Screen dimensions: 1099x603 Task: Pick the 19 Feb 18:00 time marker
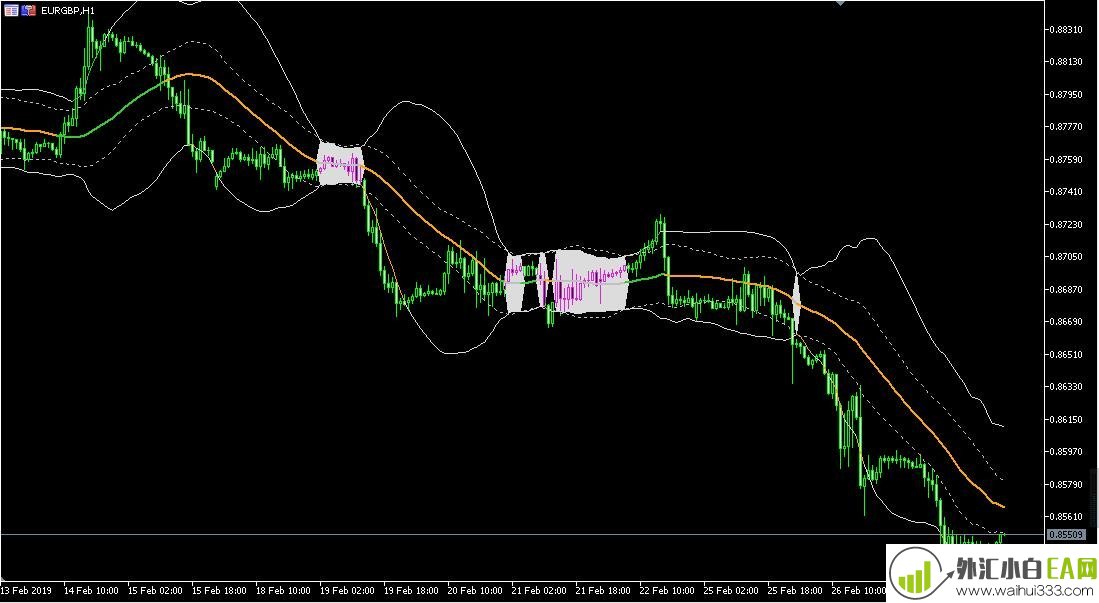point(411,590)
